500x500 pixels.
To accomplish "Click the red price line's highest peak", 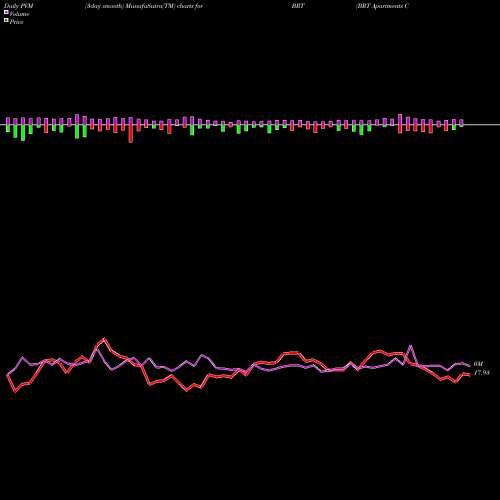I will pyautogui.click(x=104, y=339).
